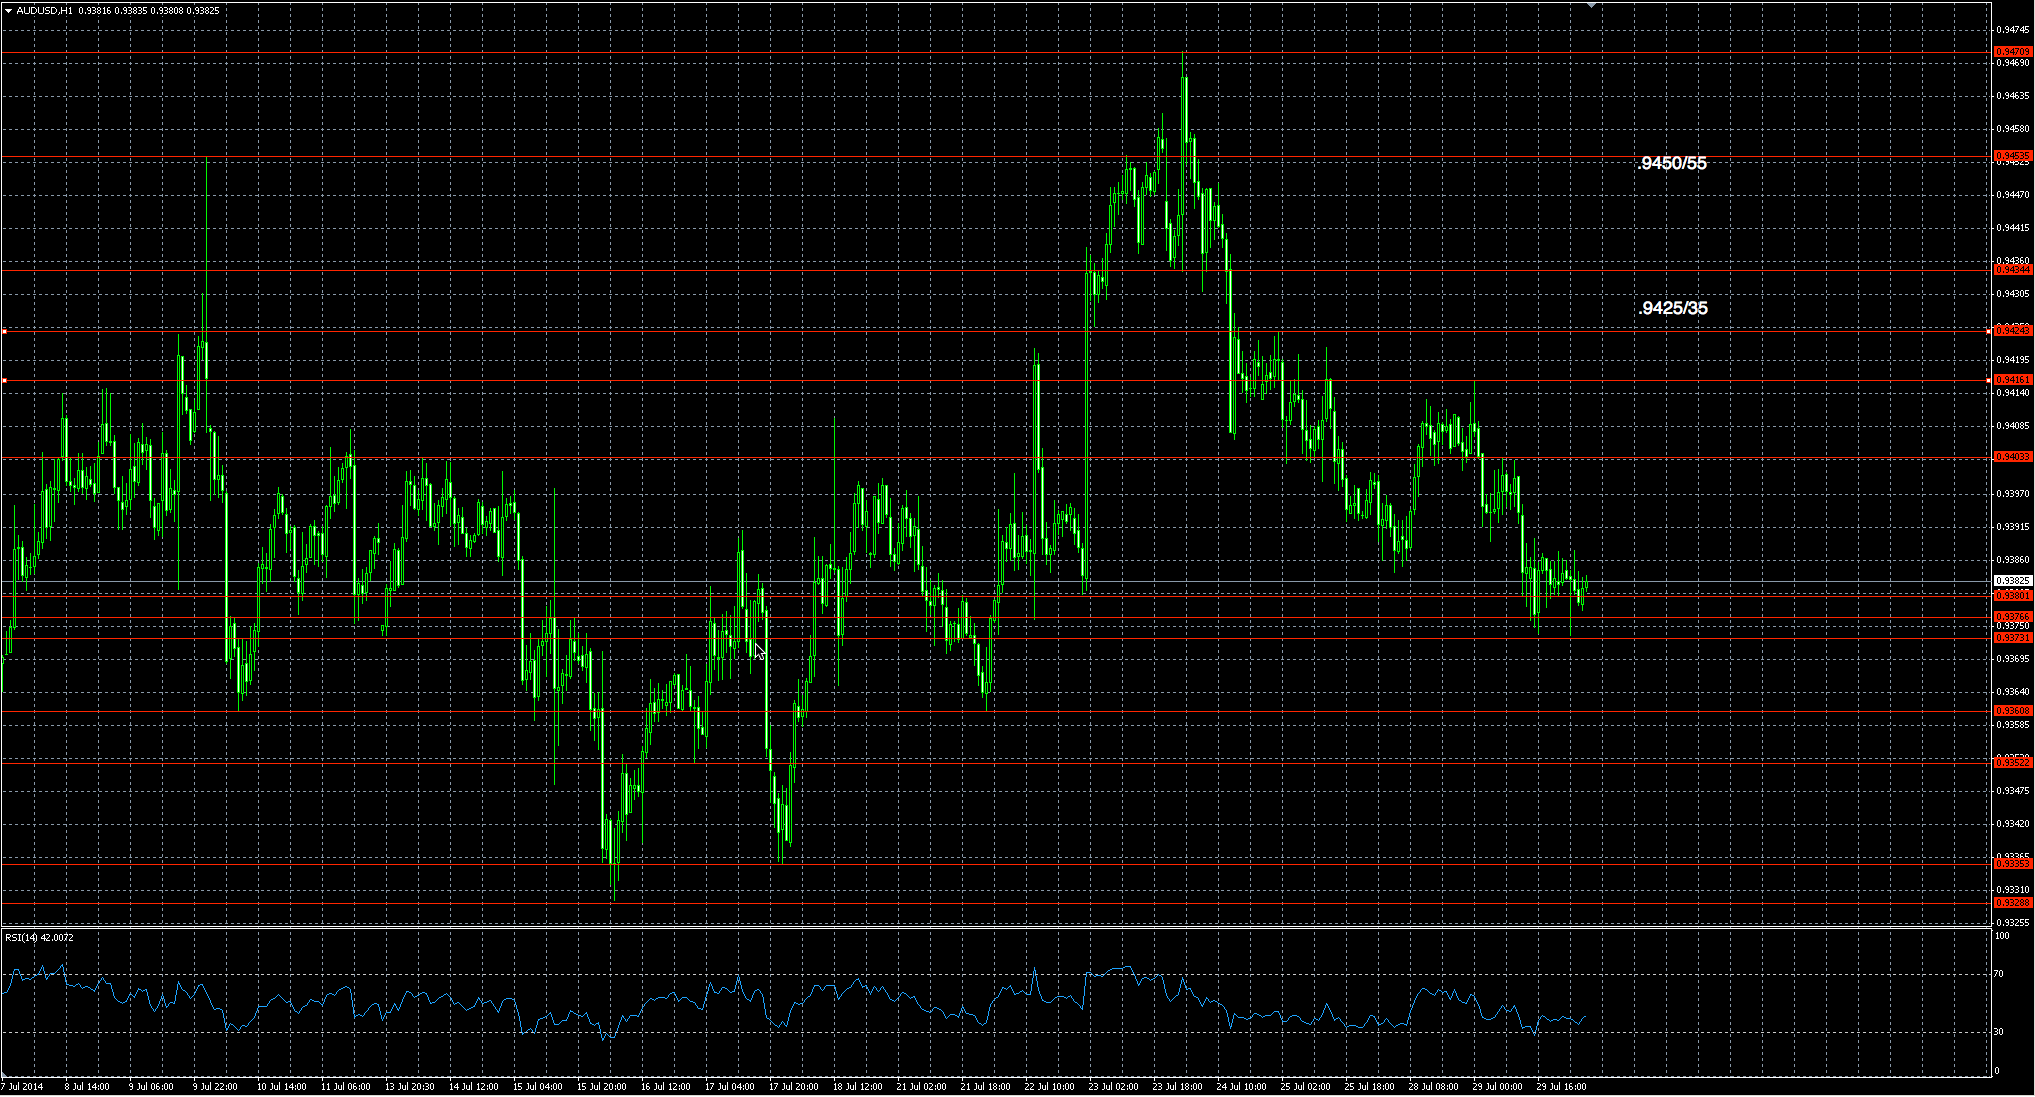Click the 29 Jul 16:00 time label

1561,1086
